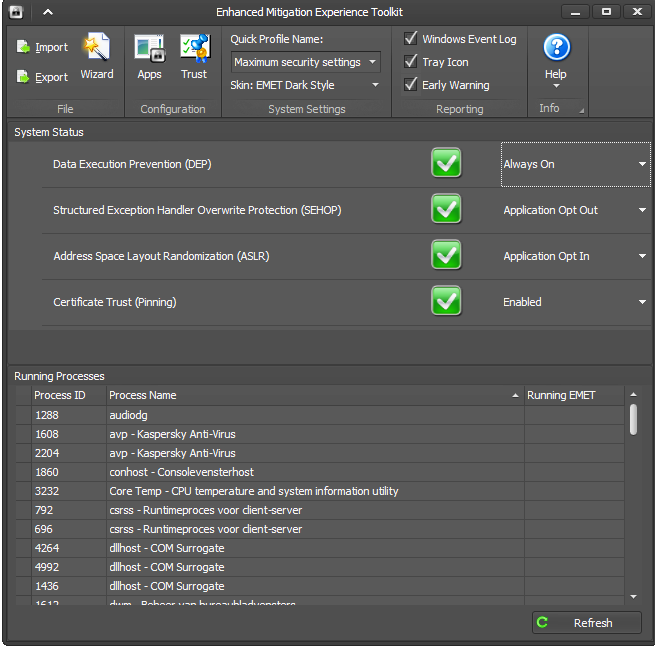Select the audiodg process row
The width and height of the screenshot is (655, 647).
click(320, 415)
